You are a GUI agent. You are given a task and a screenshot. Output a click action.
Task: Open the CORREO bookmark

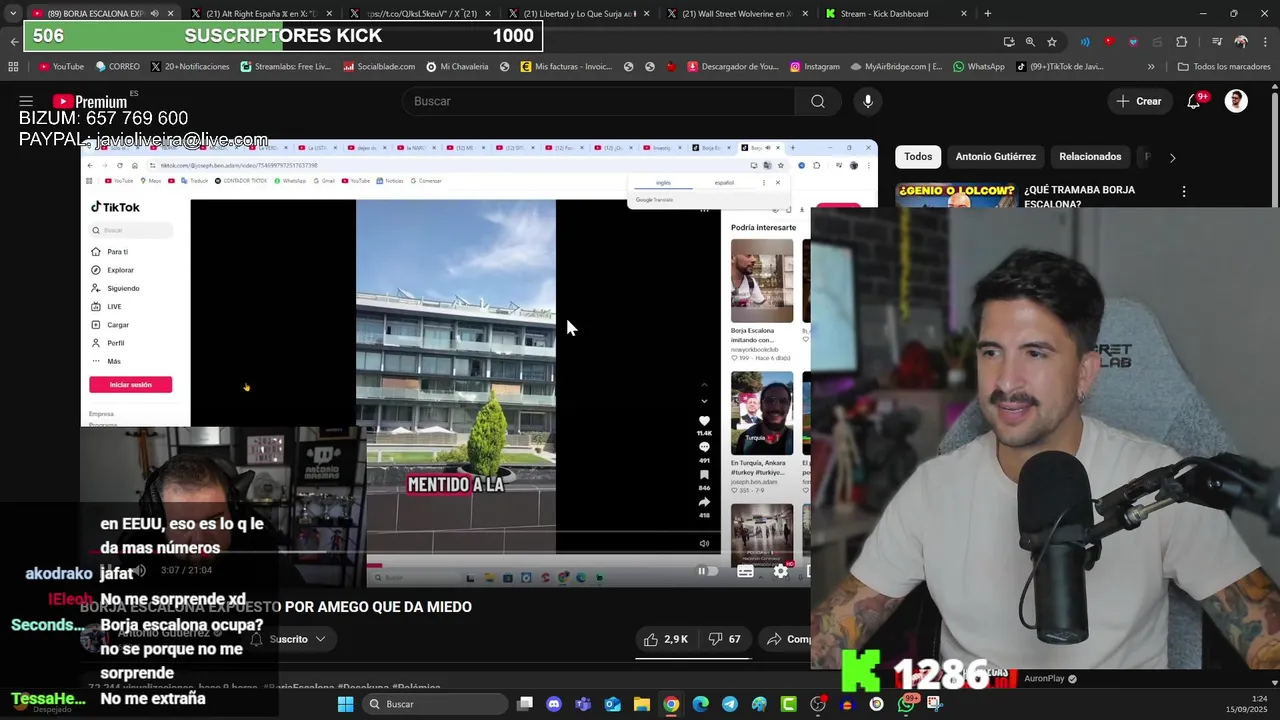[118, 67]
